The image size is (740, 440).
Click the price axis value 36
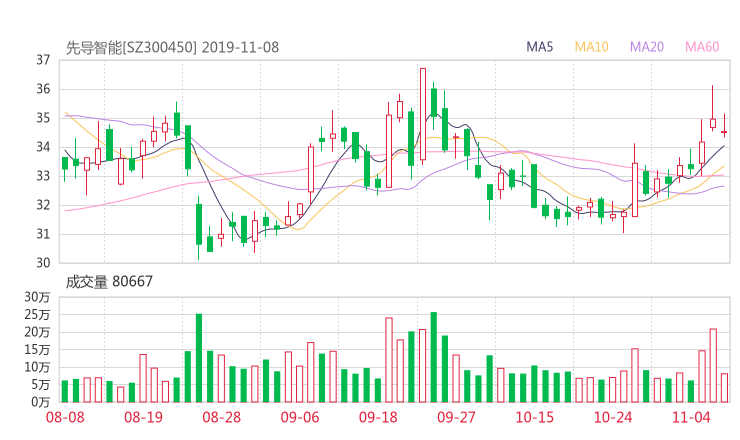[43, 89]
